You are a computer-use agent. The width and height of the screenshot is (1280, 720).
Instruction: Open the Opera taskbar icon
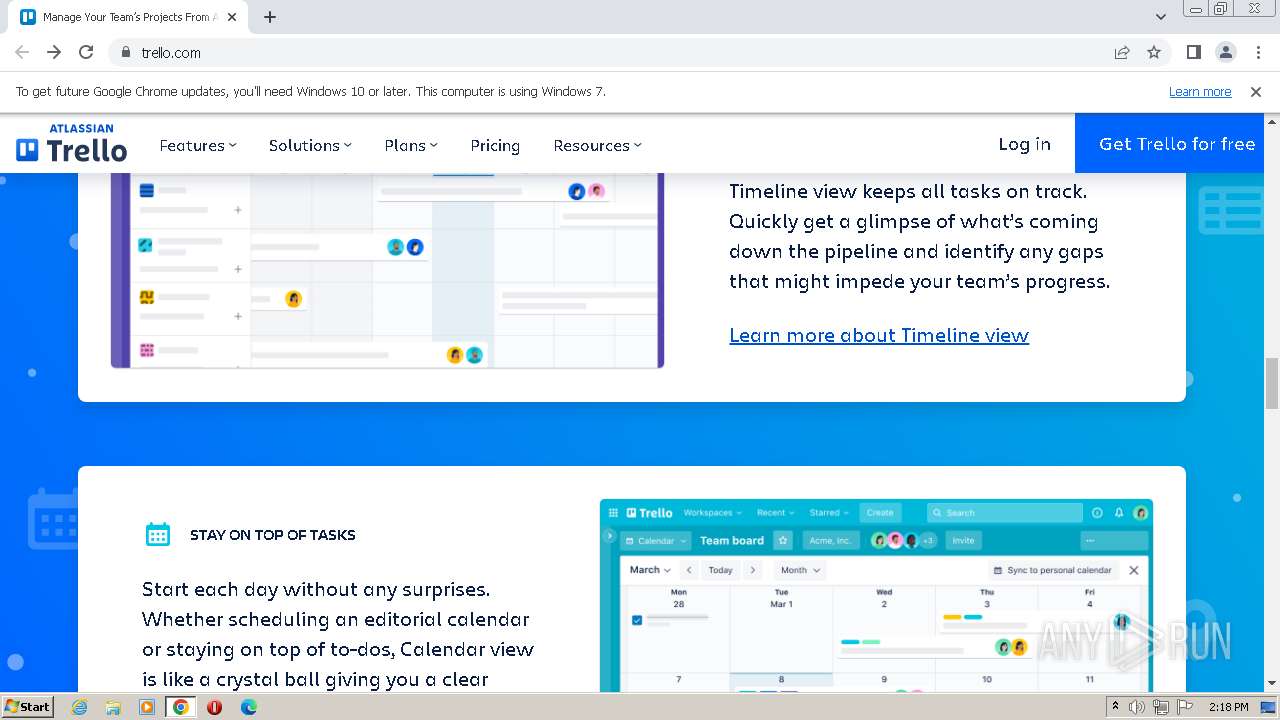coord(214,707)
